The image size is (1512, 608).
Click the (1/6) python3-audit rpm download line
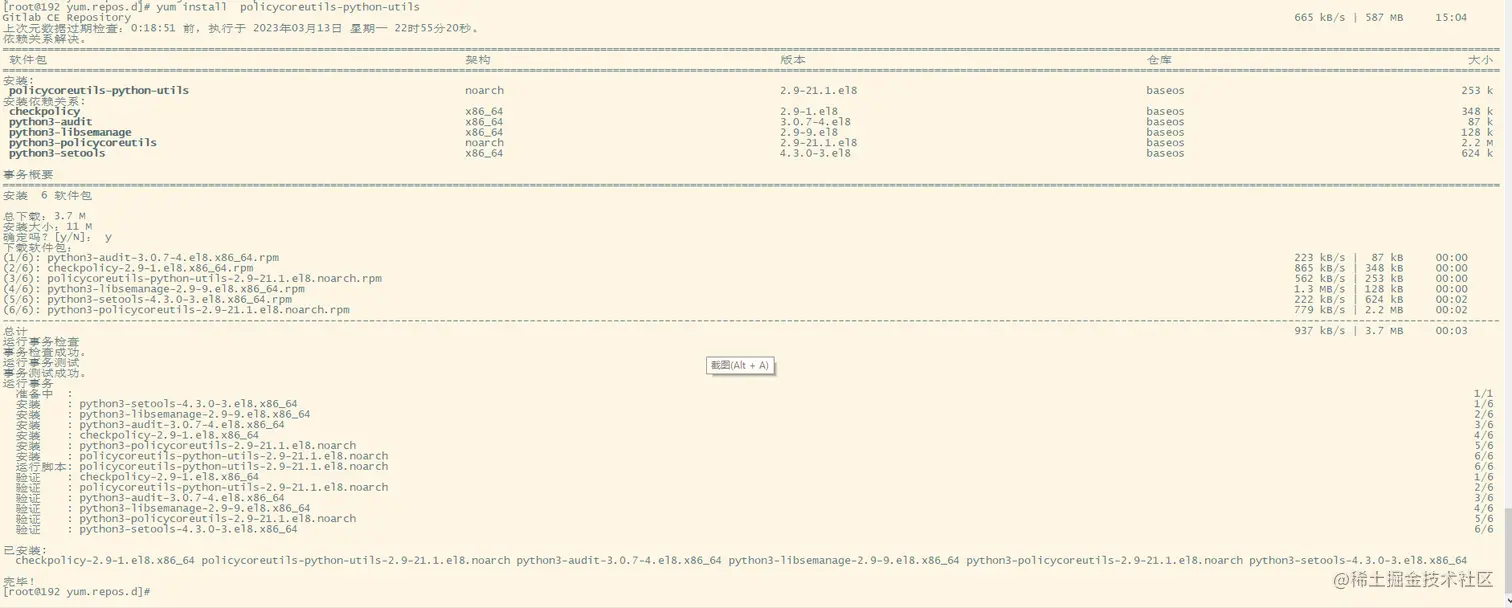[x=141, y=258]
